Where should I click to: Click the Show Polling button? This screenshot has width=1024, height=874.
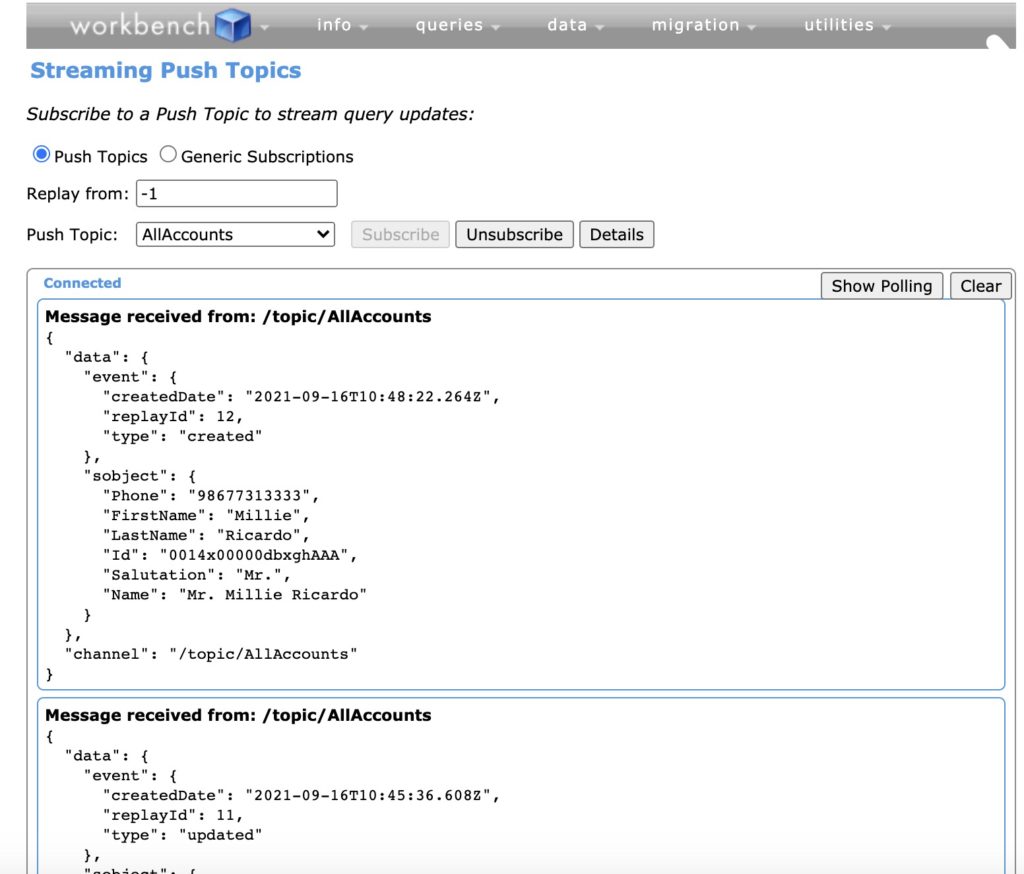tap(881, 285)
